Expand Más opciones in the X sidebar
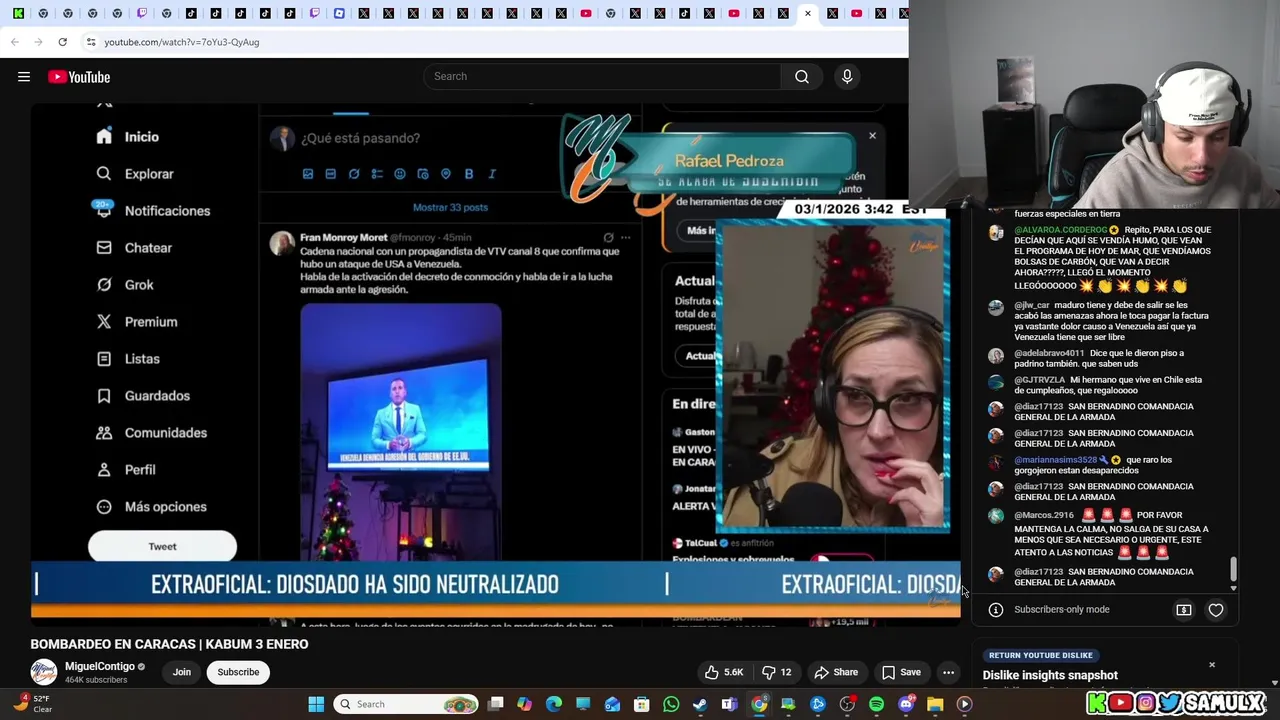 (152, 507)
